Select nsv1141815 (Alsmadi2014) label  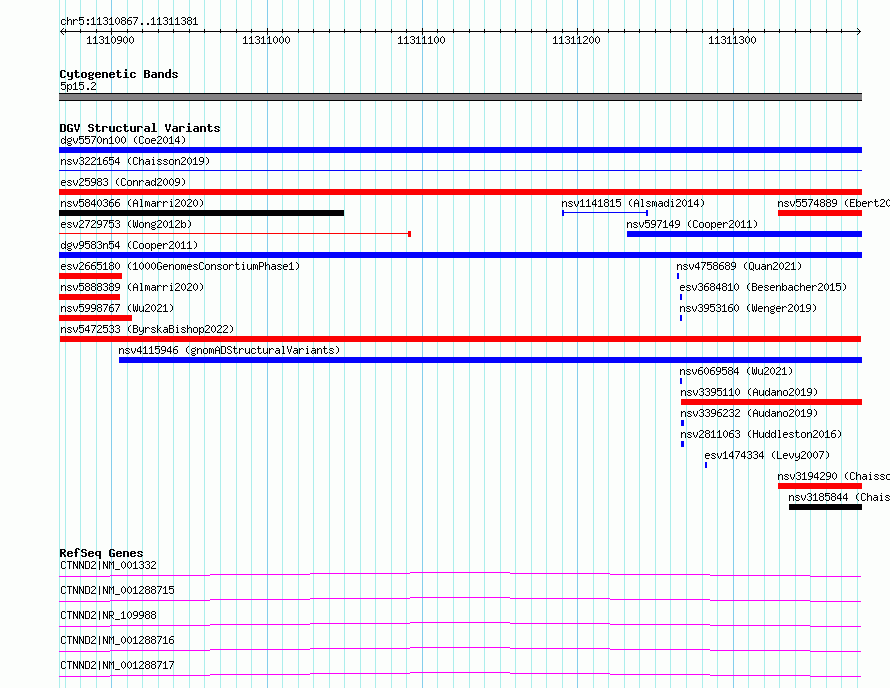coord(633,203)
